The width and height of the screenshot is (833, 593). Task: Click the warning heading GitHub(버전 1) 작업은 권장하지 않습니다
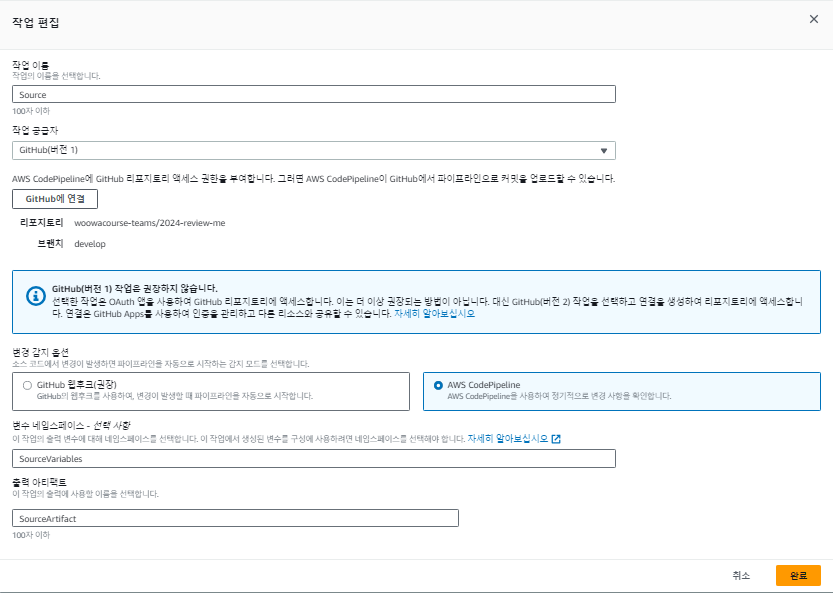coord(134,289)
